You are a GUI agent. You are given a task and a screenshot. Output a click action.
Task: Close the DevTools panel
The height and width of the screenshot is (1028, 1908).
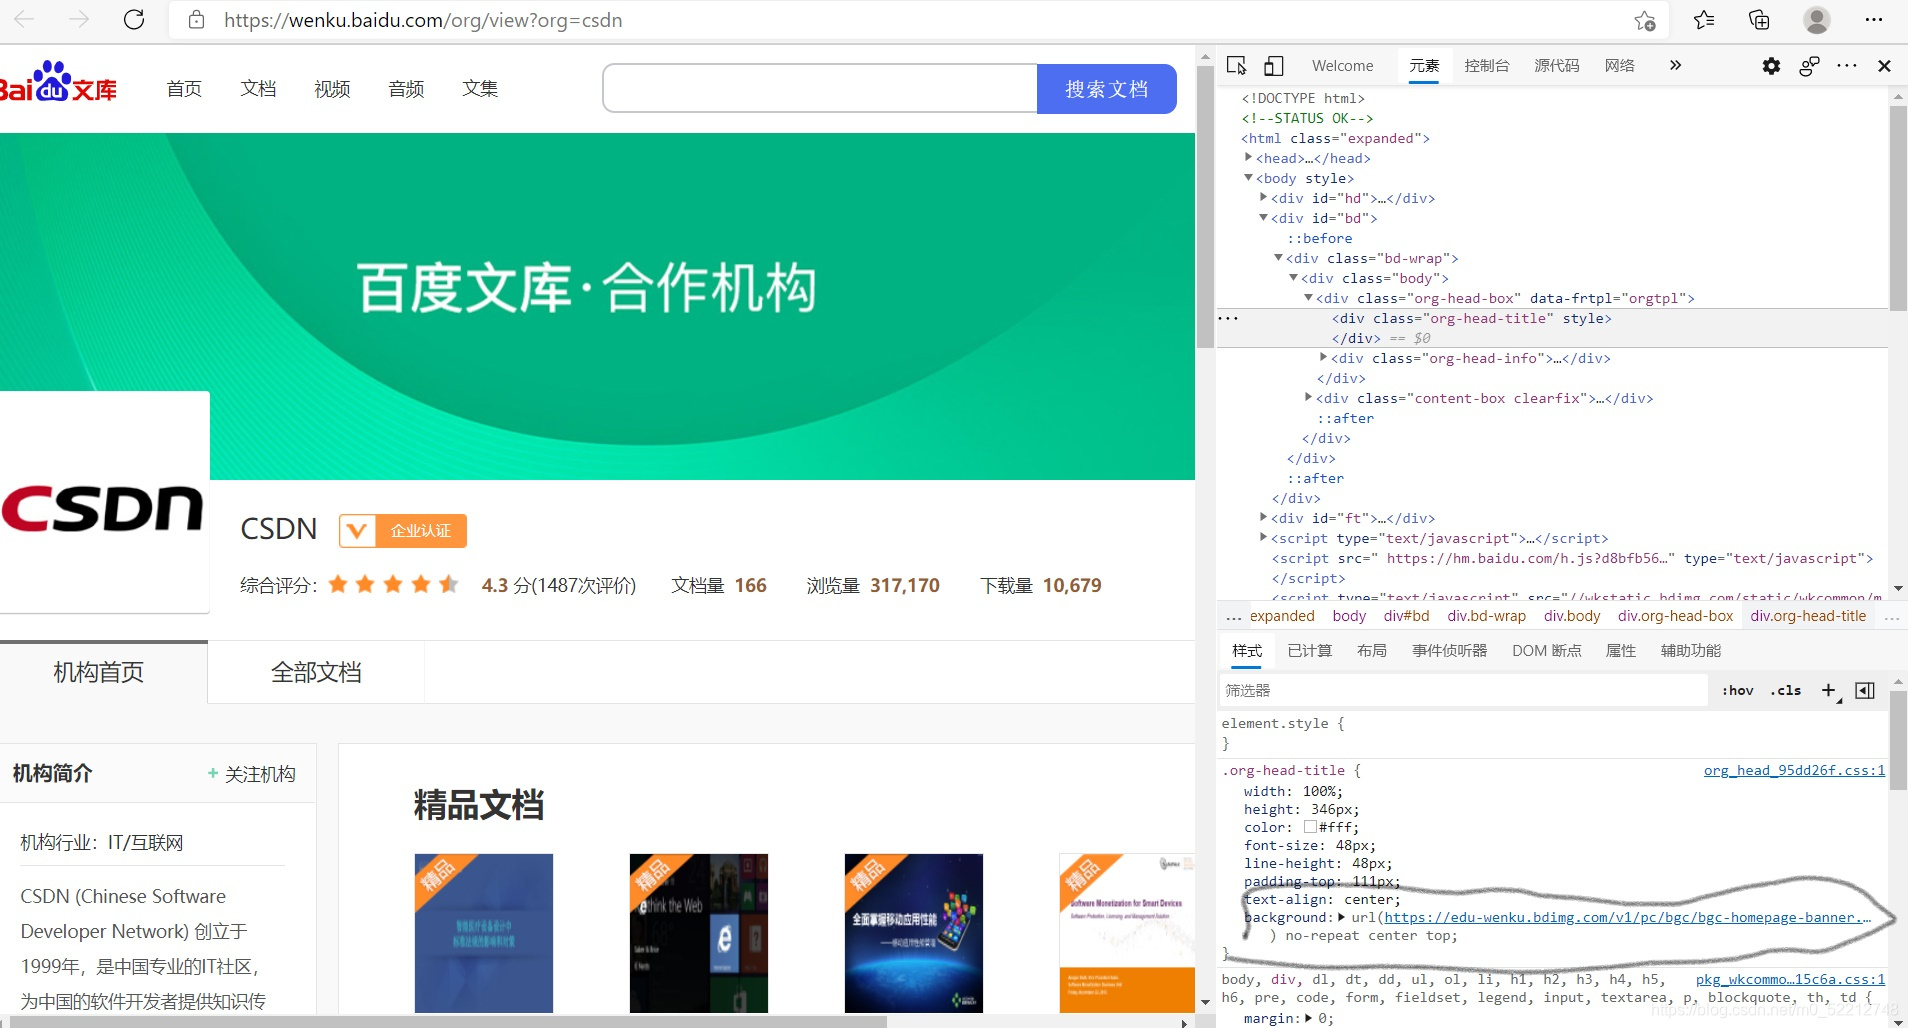pos(1884,66)
